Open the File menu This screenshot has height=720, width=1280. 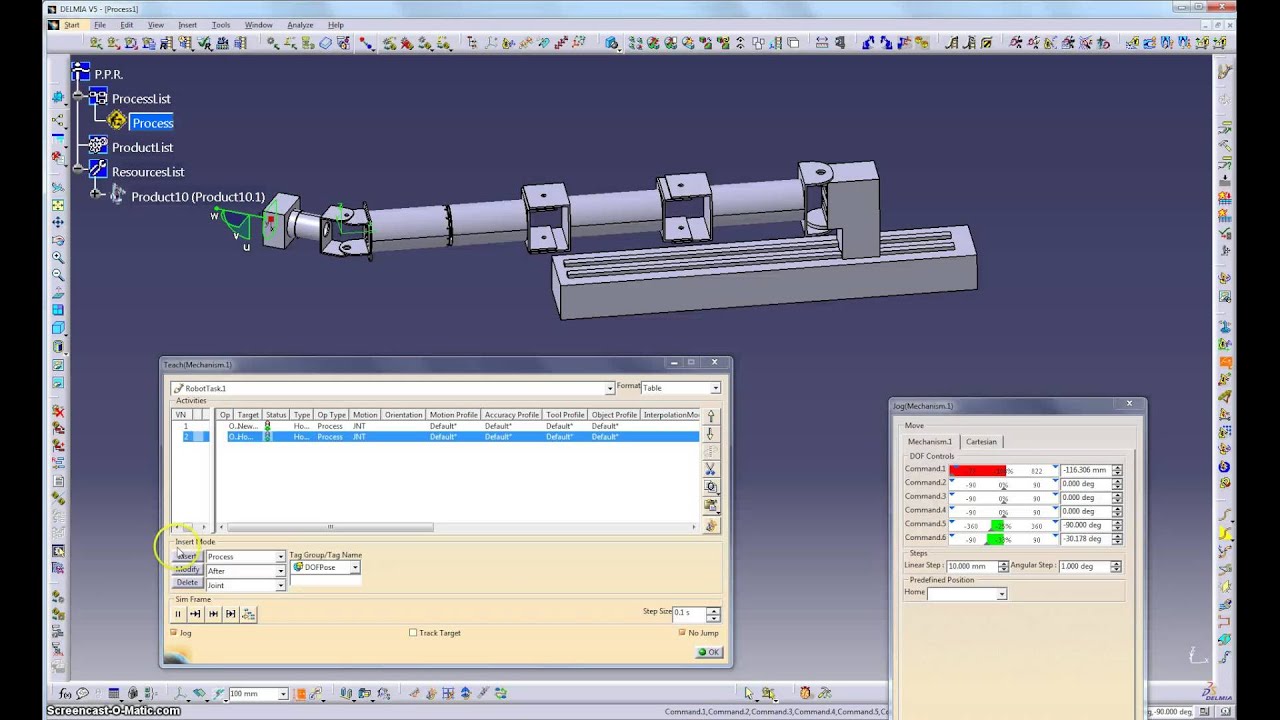point(100,25)
